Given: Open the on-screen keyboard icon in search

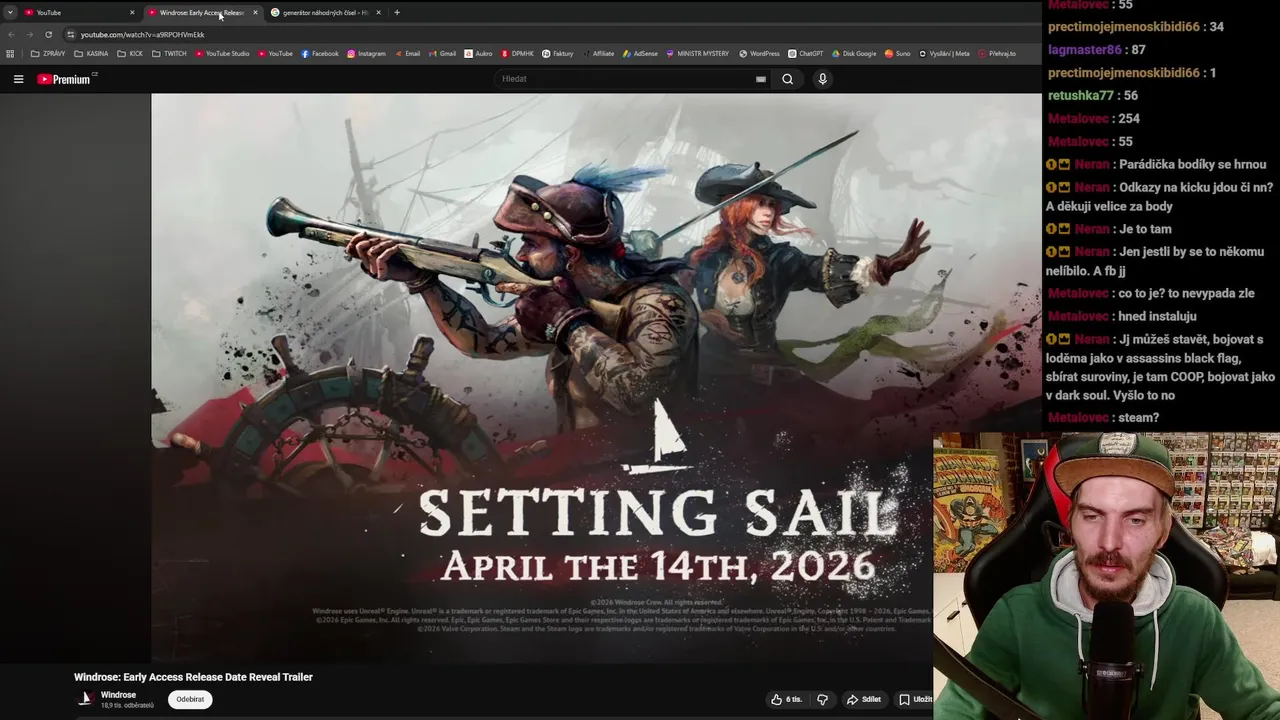Looking at the screenshot, I should pos(761,79).
